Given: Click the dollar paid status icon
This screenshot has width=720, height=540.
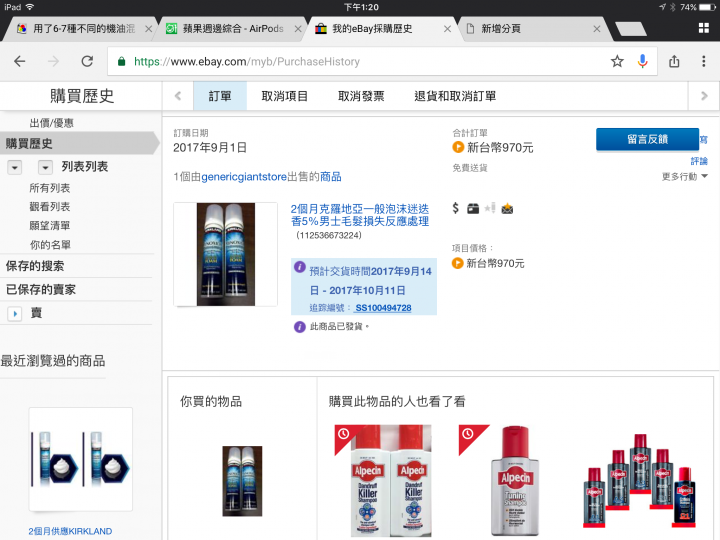Looking at the screenshot, I should [x=456, y=208].
